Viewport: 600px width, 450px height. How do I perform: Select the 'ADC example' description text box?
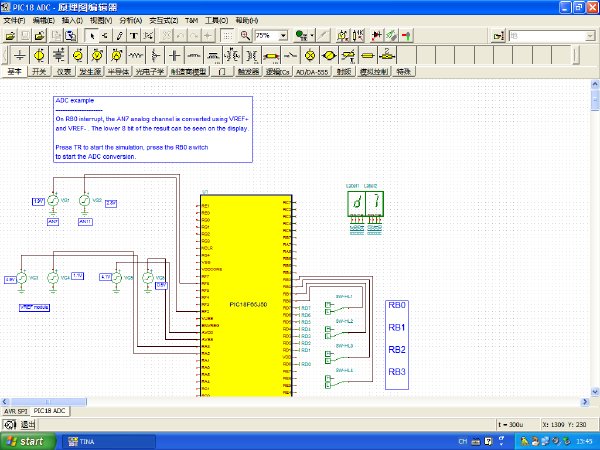(x=153, y=129)
